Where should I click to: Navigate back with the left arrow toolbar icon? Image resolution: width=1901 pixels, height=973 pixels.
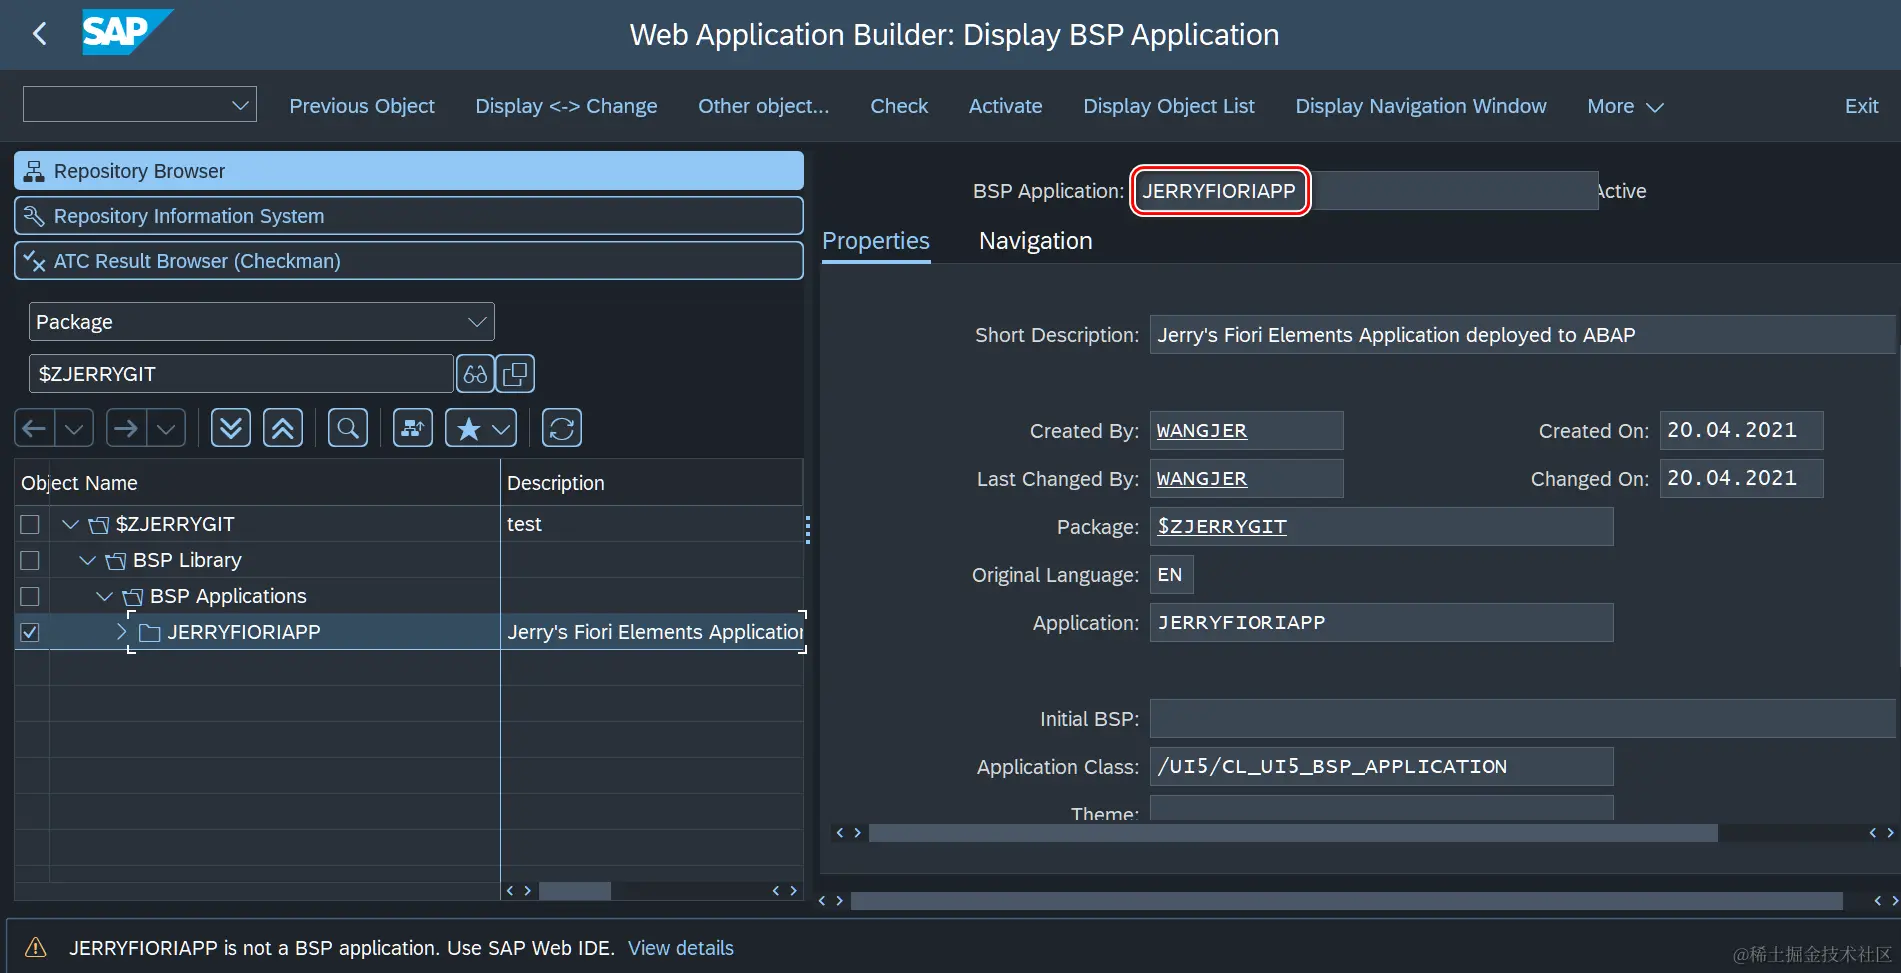34,429
